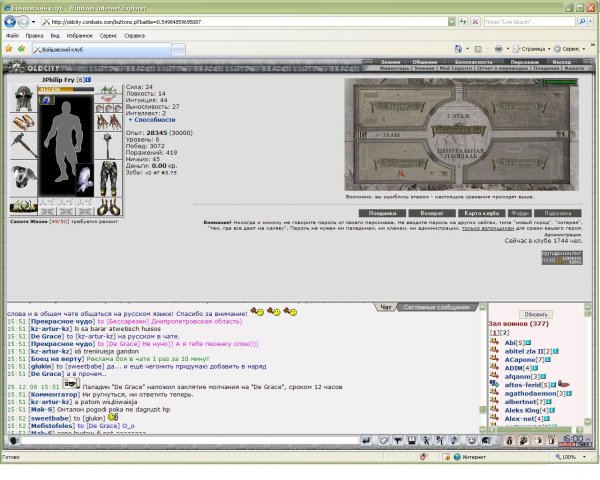Select the mace weapon slot
Image resolution: width=600 pixels, height=480 pixels.
coord(109,145)
